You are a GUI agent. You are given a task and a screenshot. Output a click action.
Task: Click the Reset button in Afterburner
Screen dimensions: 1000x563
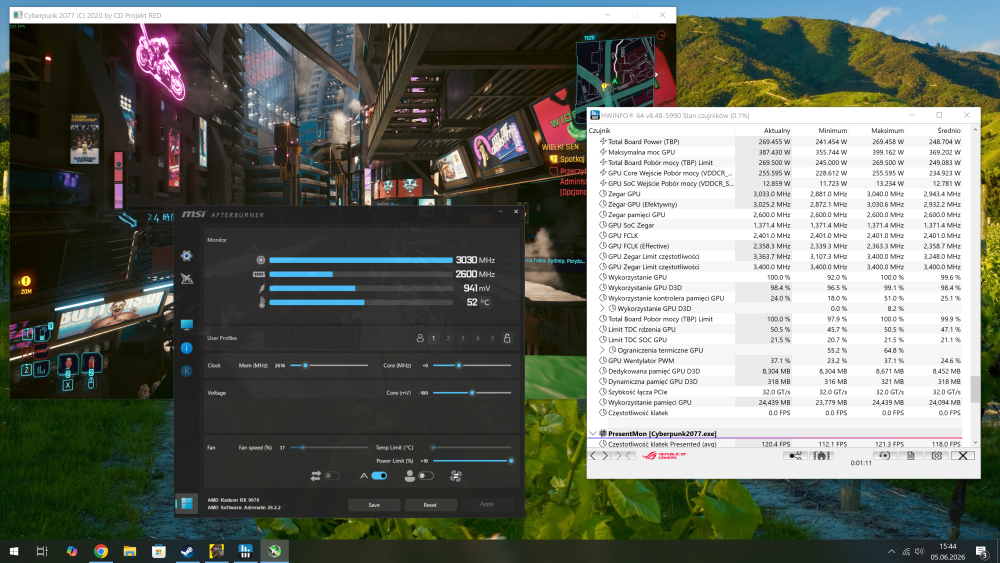click(x=430, y=504)
